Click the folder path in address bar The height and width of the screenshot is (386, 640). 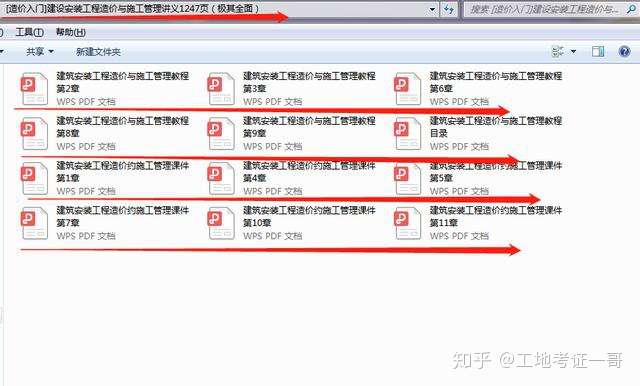132,8
